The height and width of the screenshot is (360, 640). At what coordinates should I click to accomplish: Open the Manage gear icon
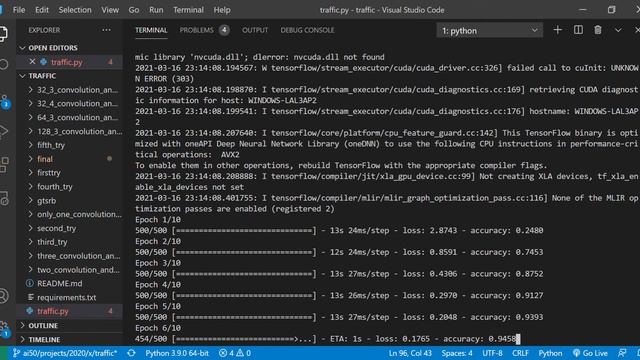click(x=4, y=329)
